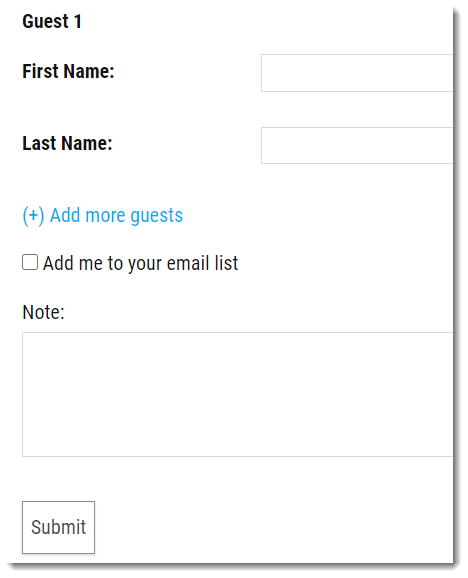Click the word guests in the blue link

[157, 216]
